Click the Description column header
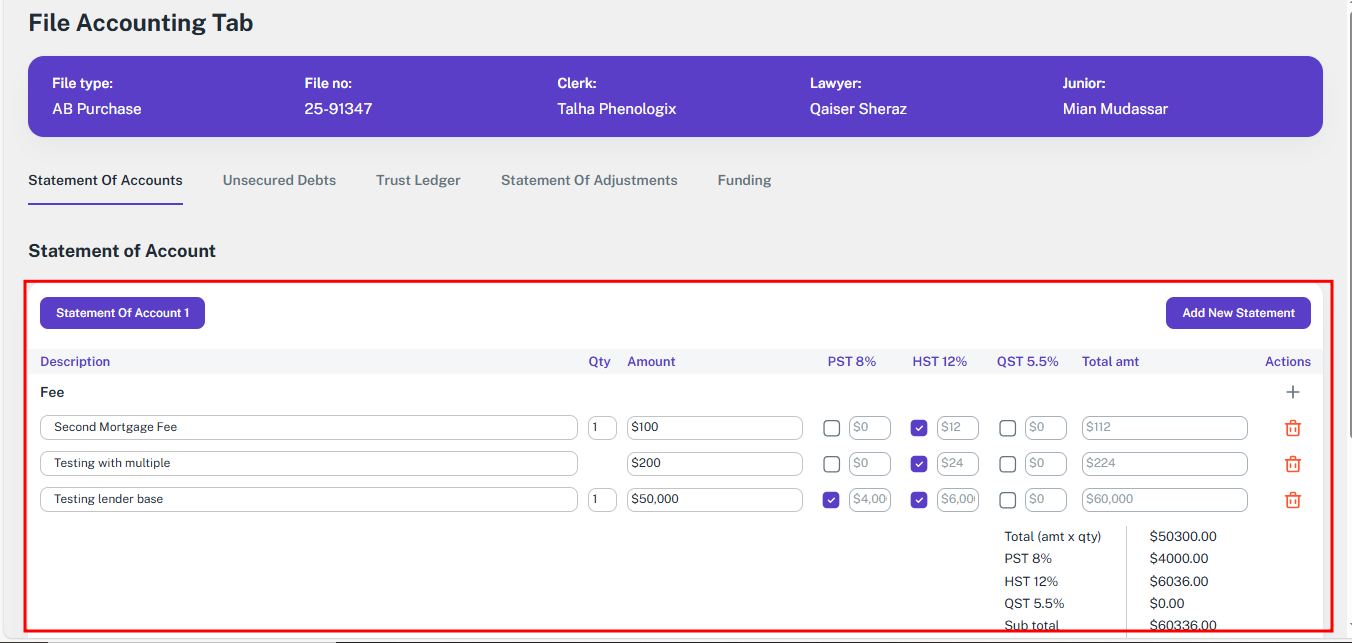The image size is (1352, 643). coord(75,362)
